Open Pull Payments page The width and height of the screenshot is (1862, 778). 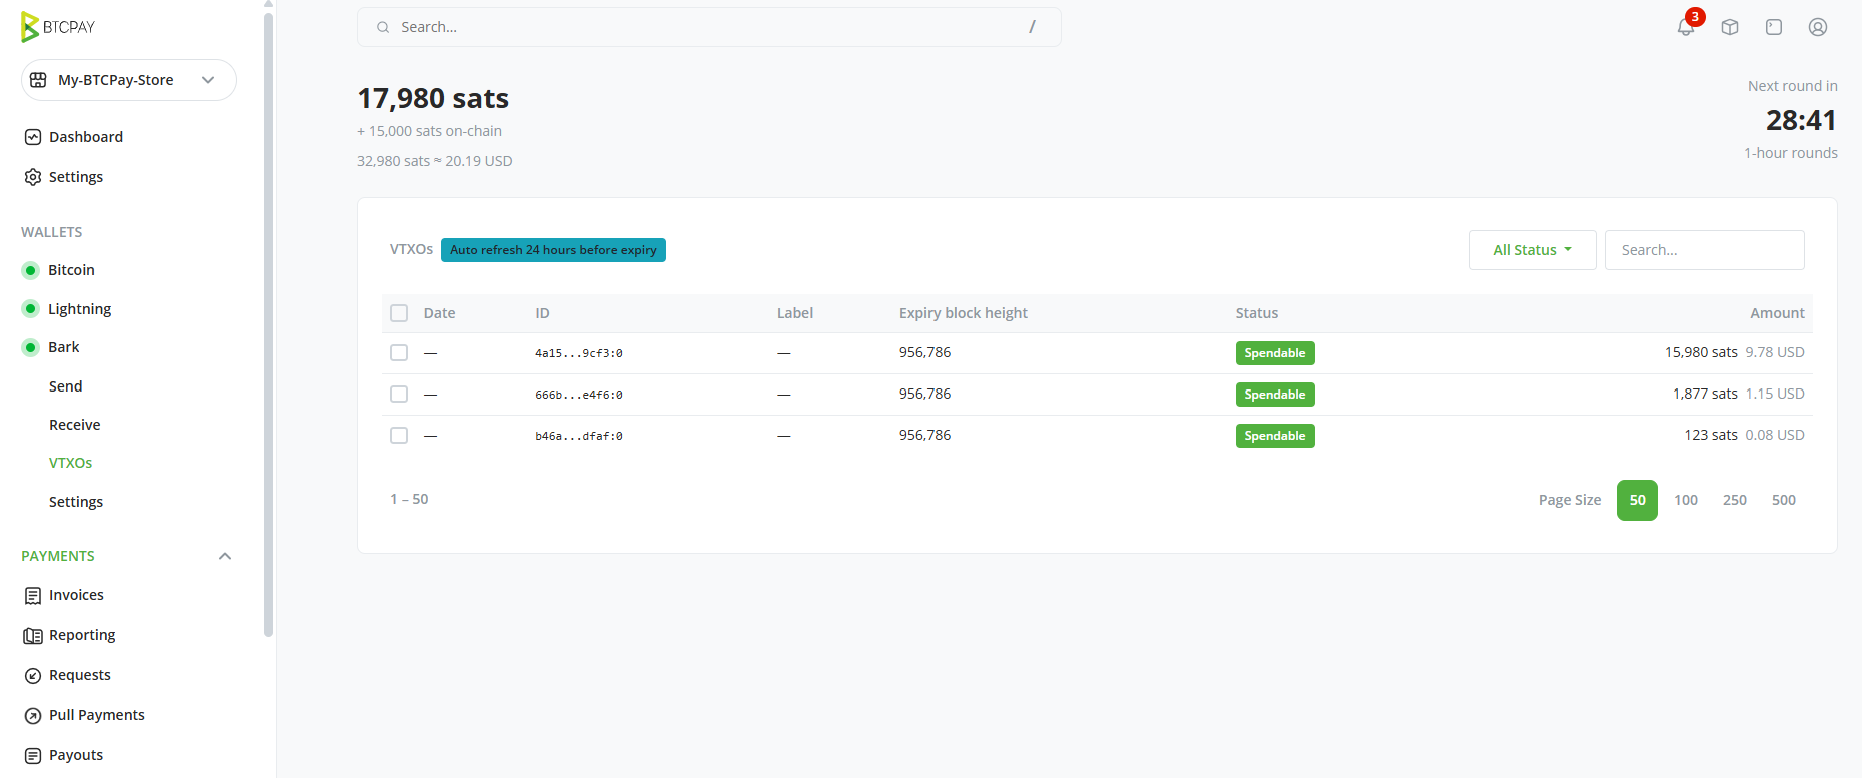pyautogui.click(x=97, y=715)
